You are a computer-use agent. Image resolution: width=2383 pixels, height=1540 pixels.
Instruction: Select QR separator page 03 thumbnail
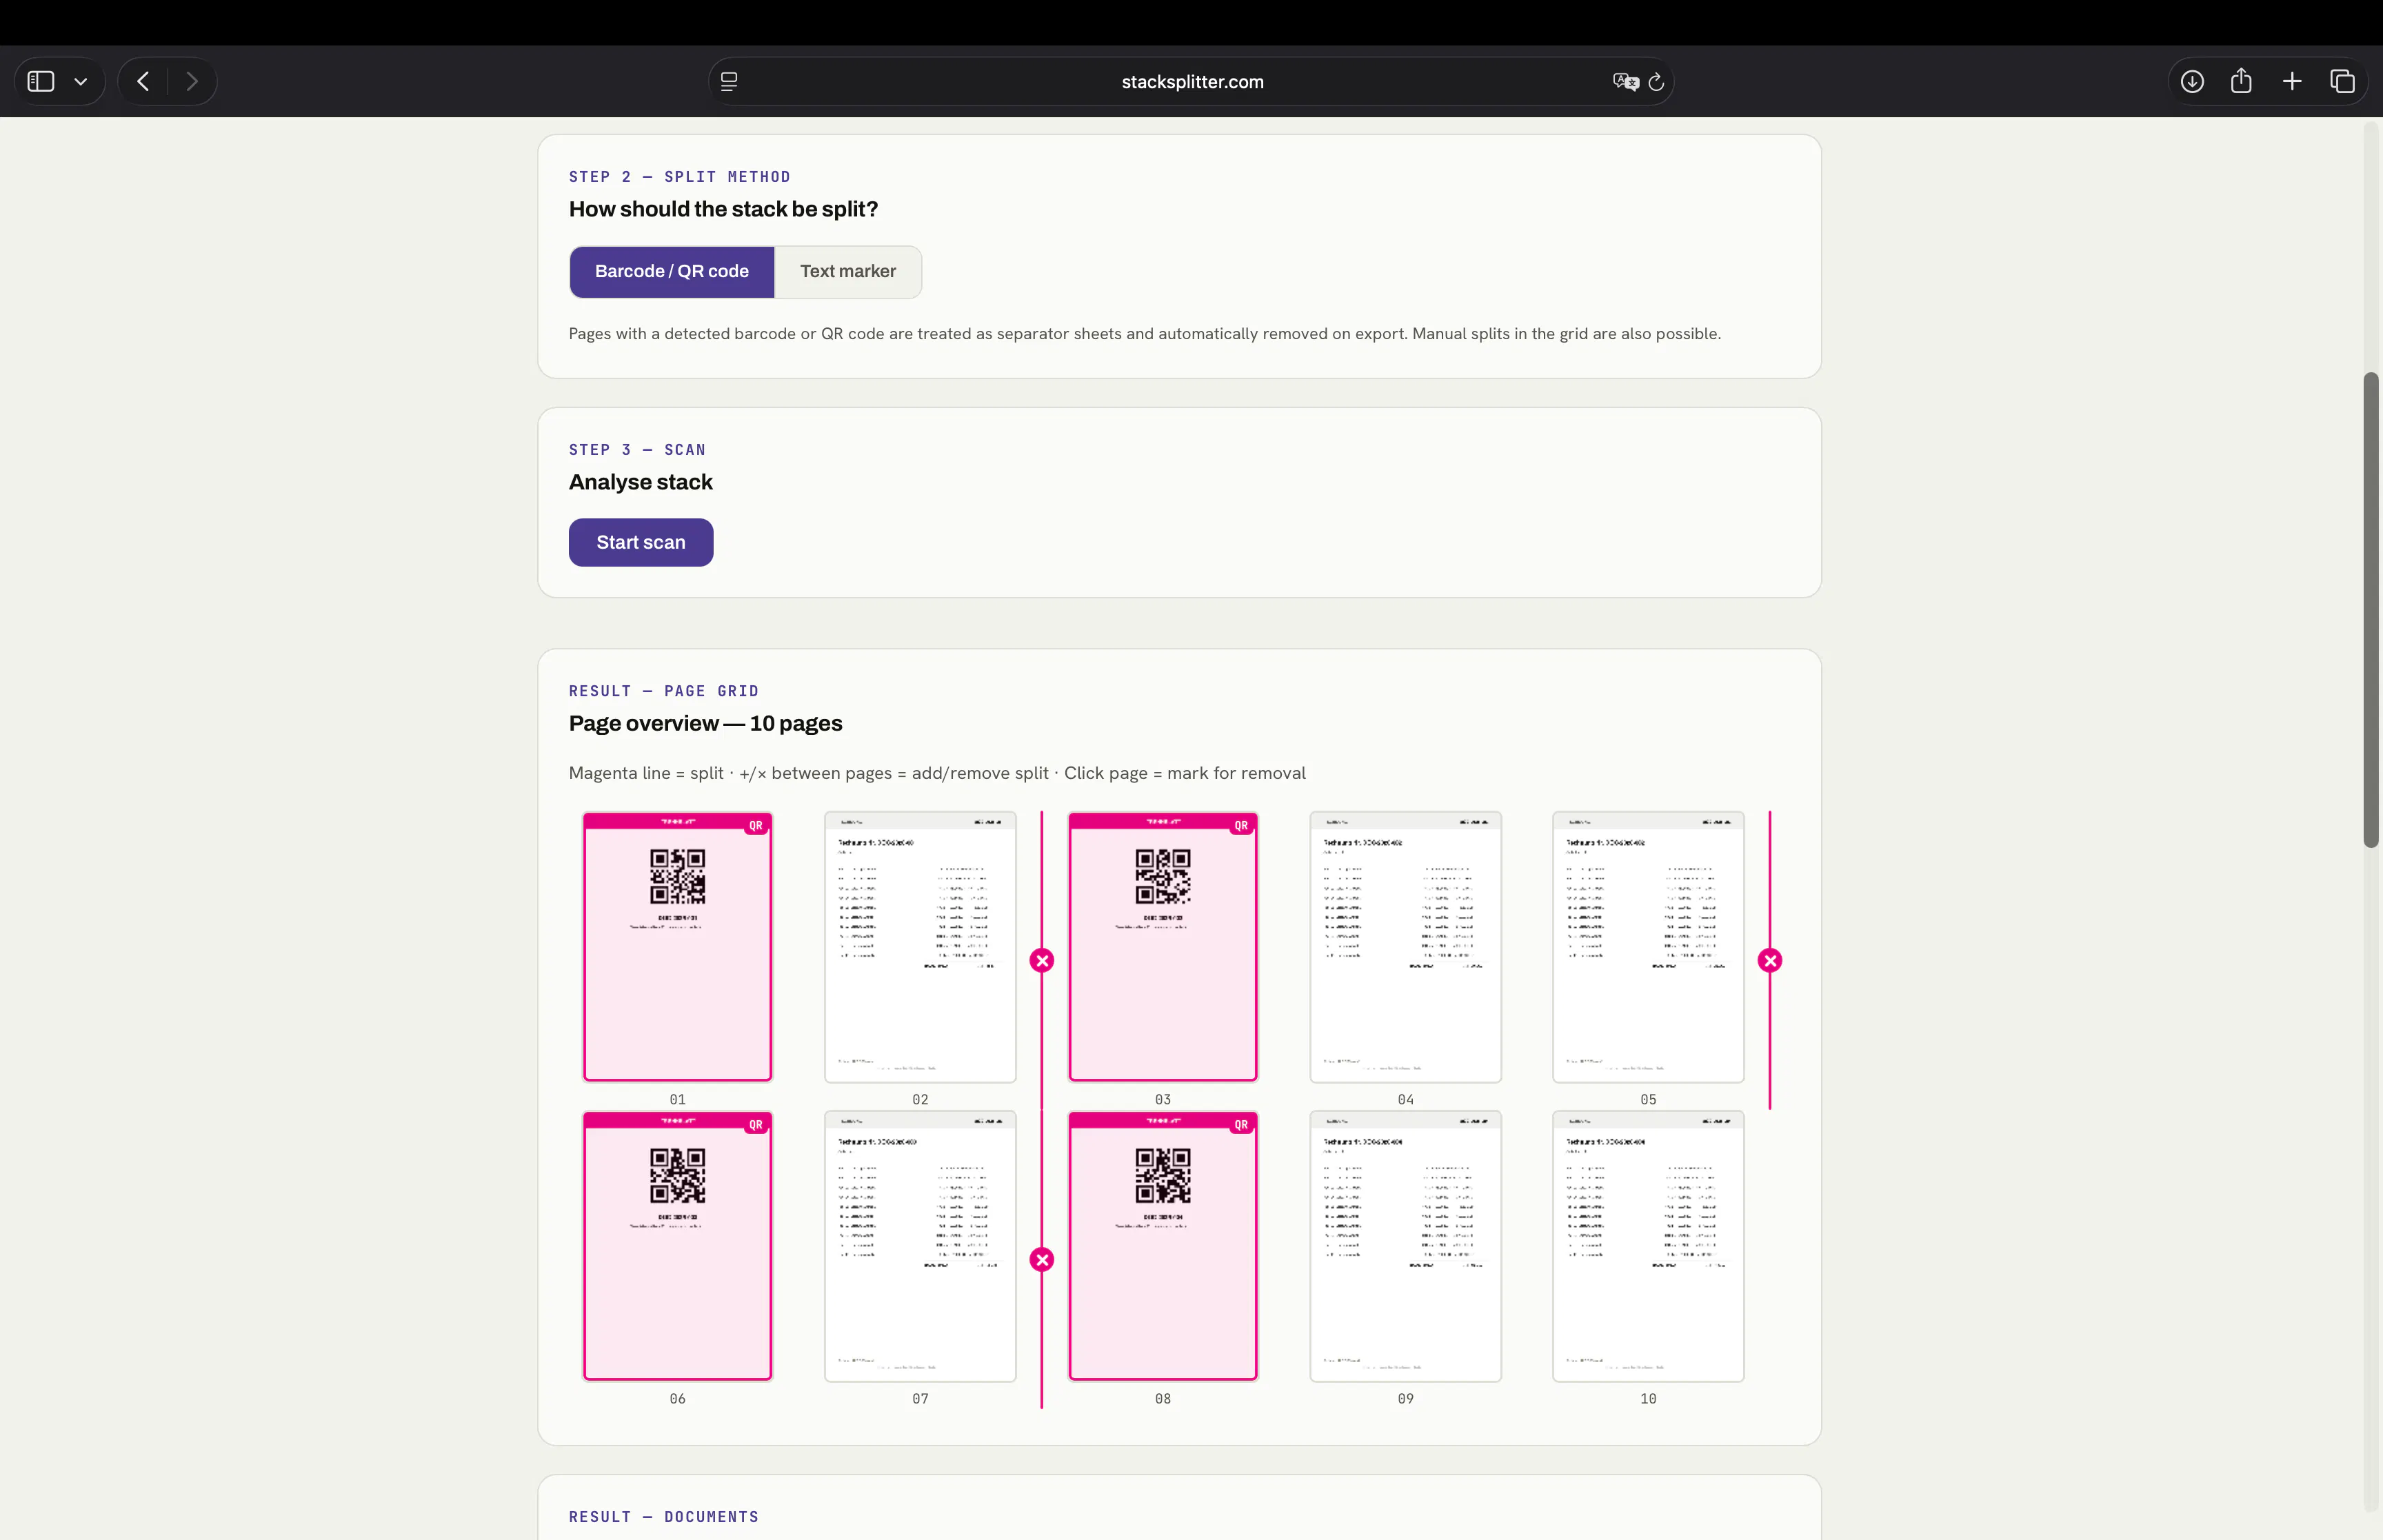(1163, 946)
